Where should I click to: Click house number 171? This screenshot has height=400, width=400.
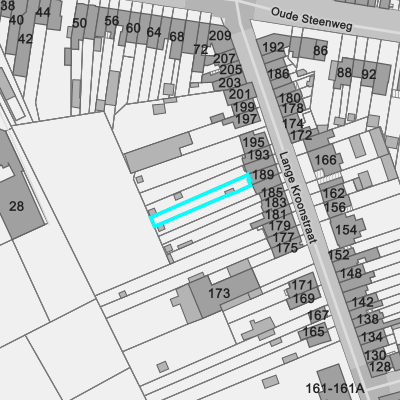(x=302, y=285)
